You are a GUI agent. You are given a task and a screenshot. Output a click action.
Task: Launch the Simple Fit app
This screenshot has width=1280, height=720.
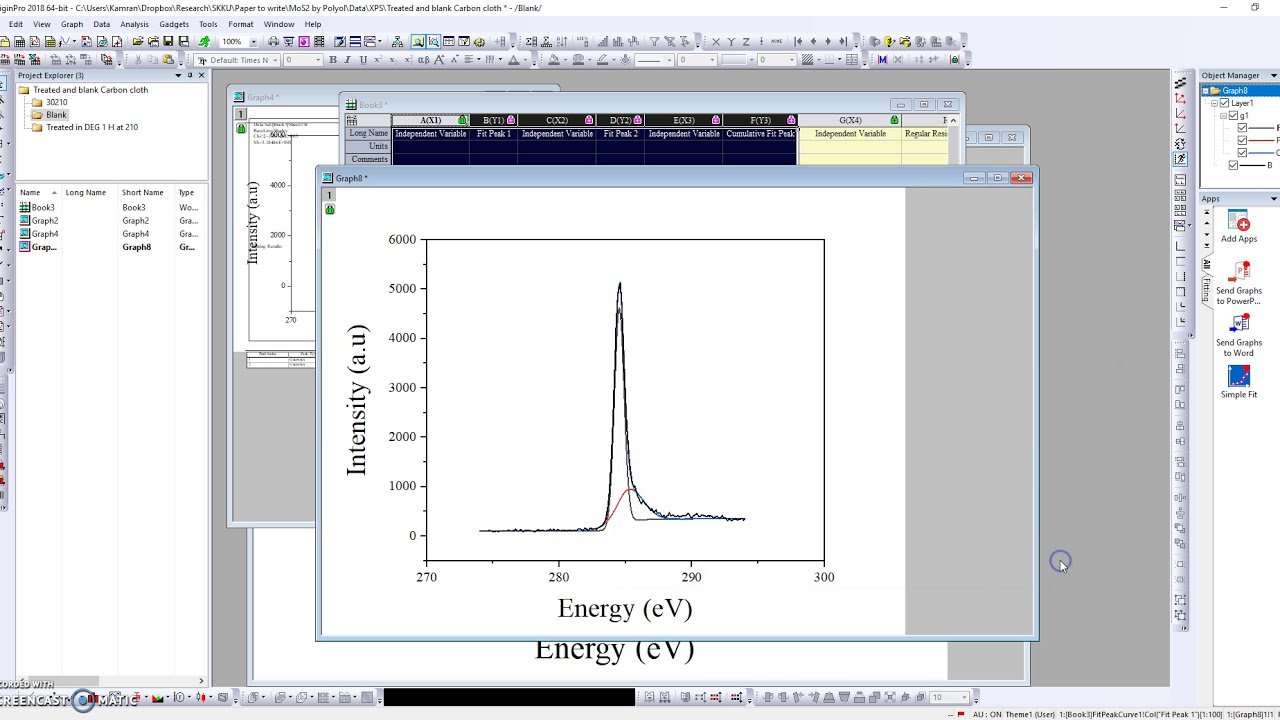[1239, 376]
